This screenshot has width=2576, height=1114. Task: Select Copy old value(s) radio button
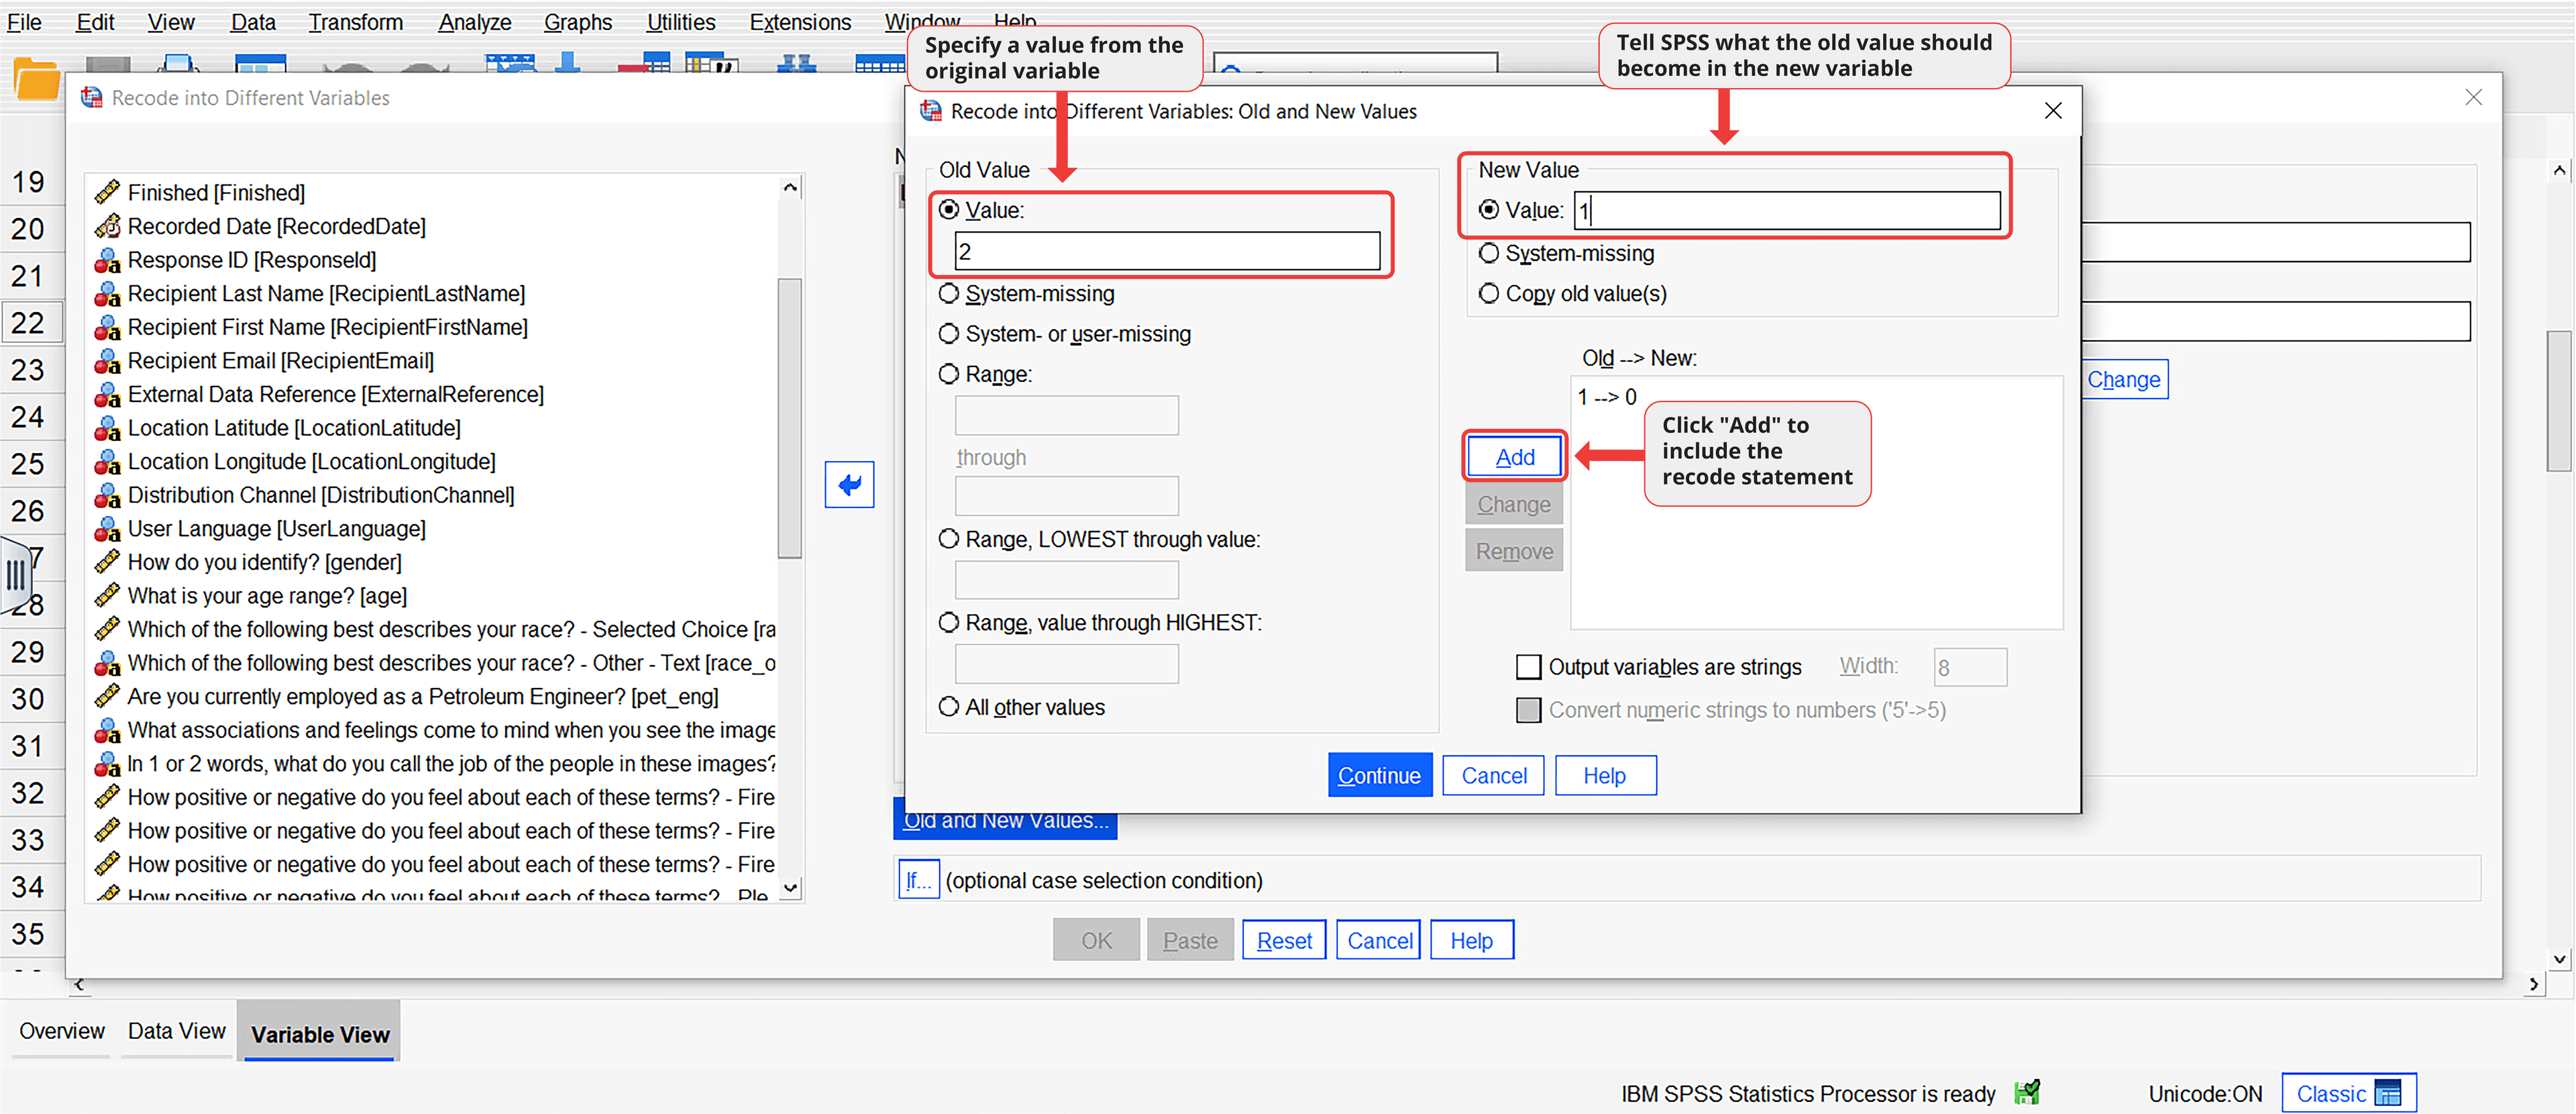(1489, 293)
